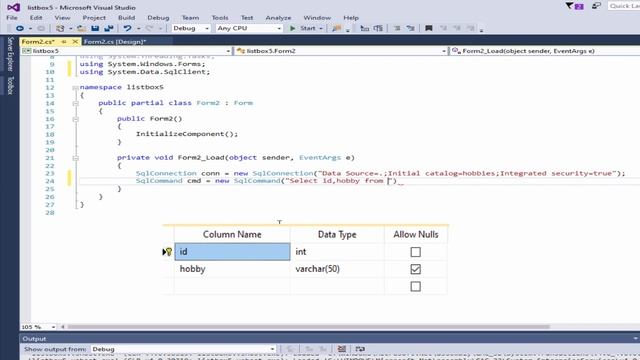Uncomment the selected lines icon

tap(411, 28)
